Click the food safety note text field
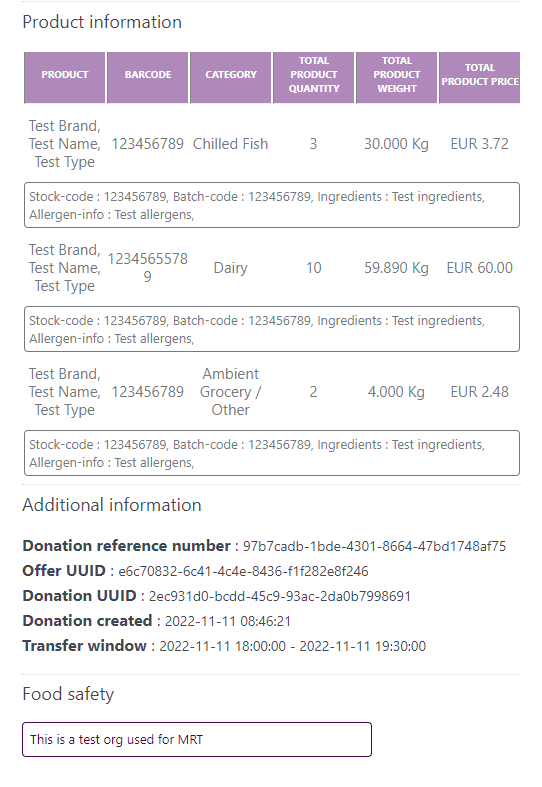This screenshot has width=542, height=787. pyautogui.click(x=197, y=739)
